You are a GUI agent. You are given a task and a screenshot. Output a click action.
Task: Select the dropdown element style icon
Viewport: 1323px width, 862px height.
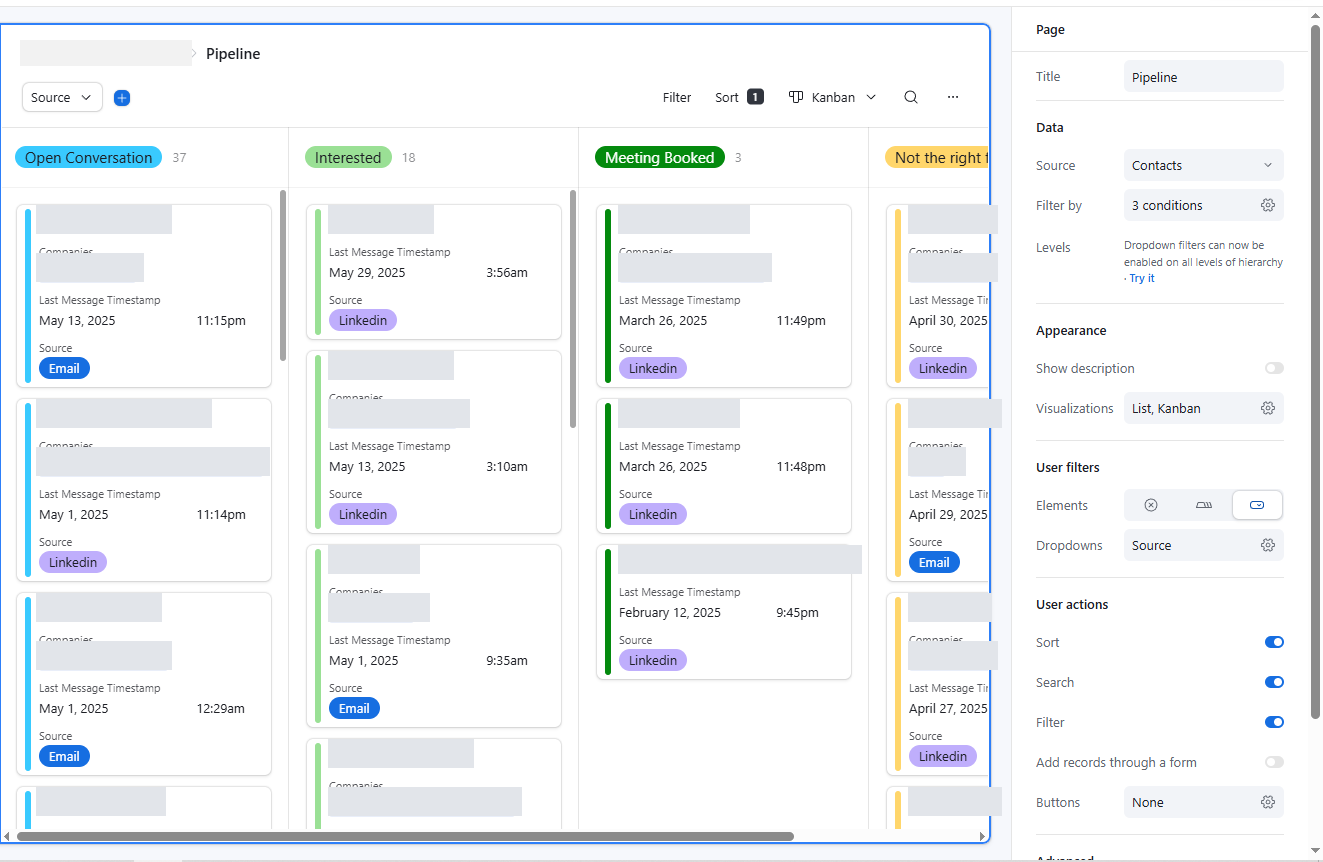click(1257, 505)
